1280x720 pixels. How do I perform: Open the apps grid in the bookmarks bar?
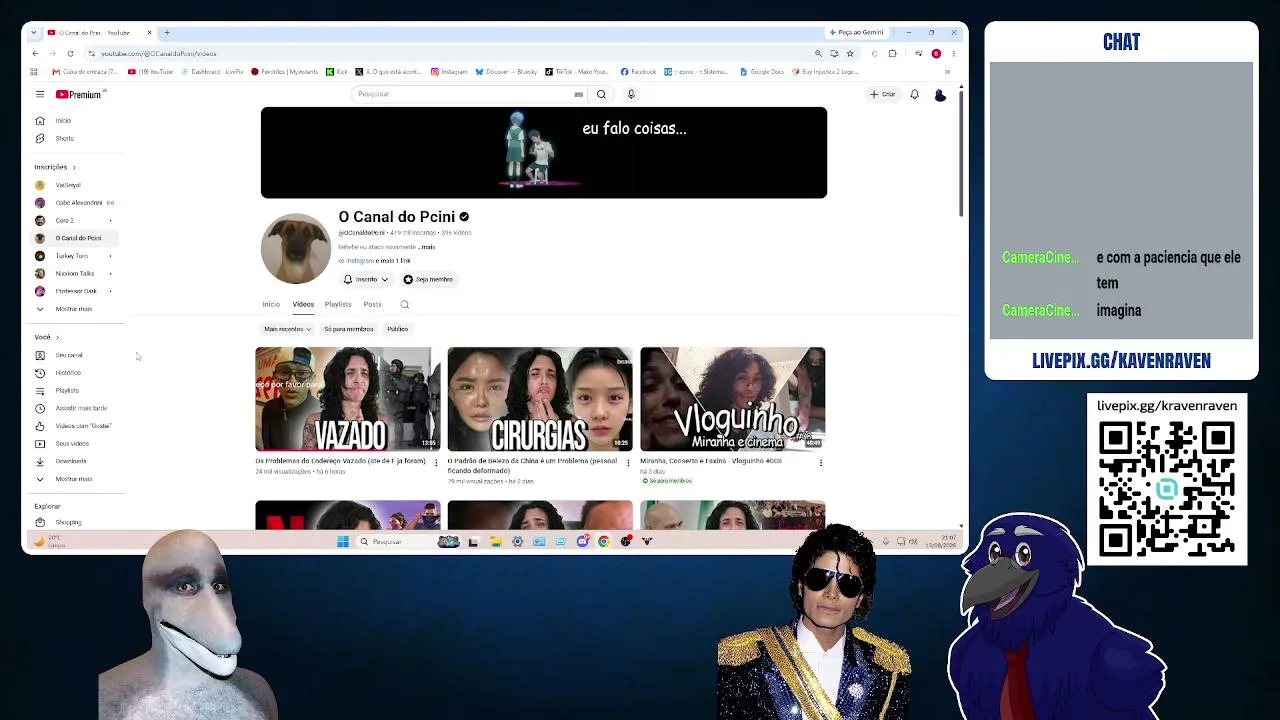click(x=34, y=72)
